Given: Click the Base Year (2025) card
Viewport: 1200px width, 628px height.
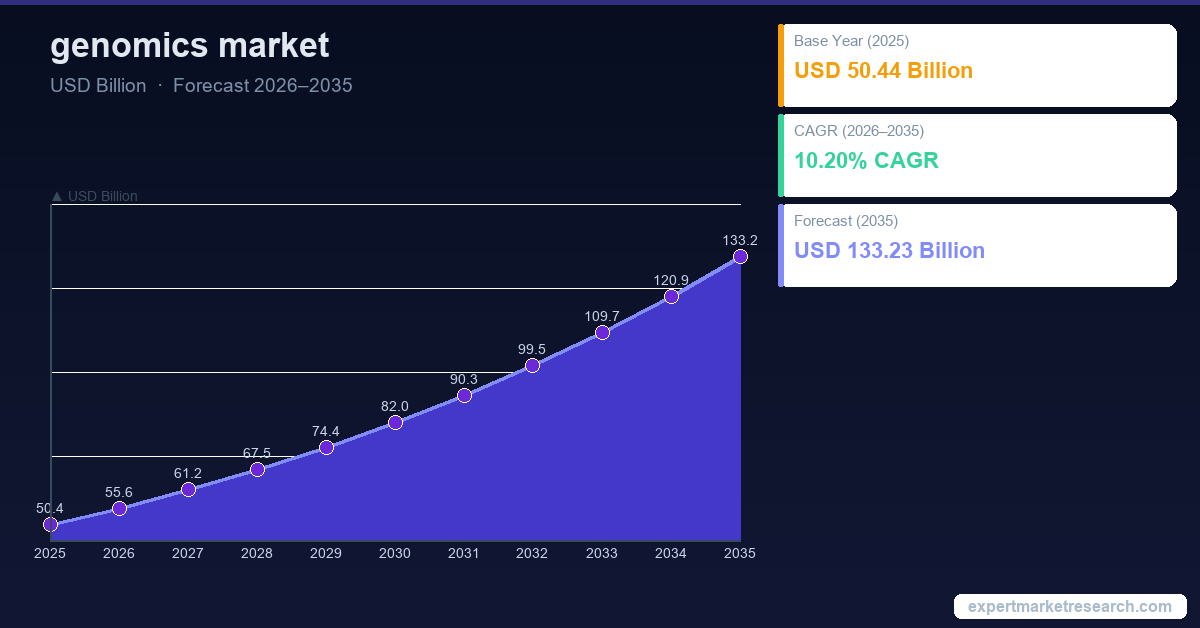Looking at the screenshot, I should point(978,65).
